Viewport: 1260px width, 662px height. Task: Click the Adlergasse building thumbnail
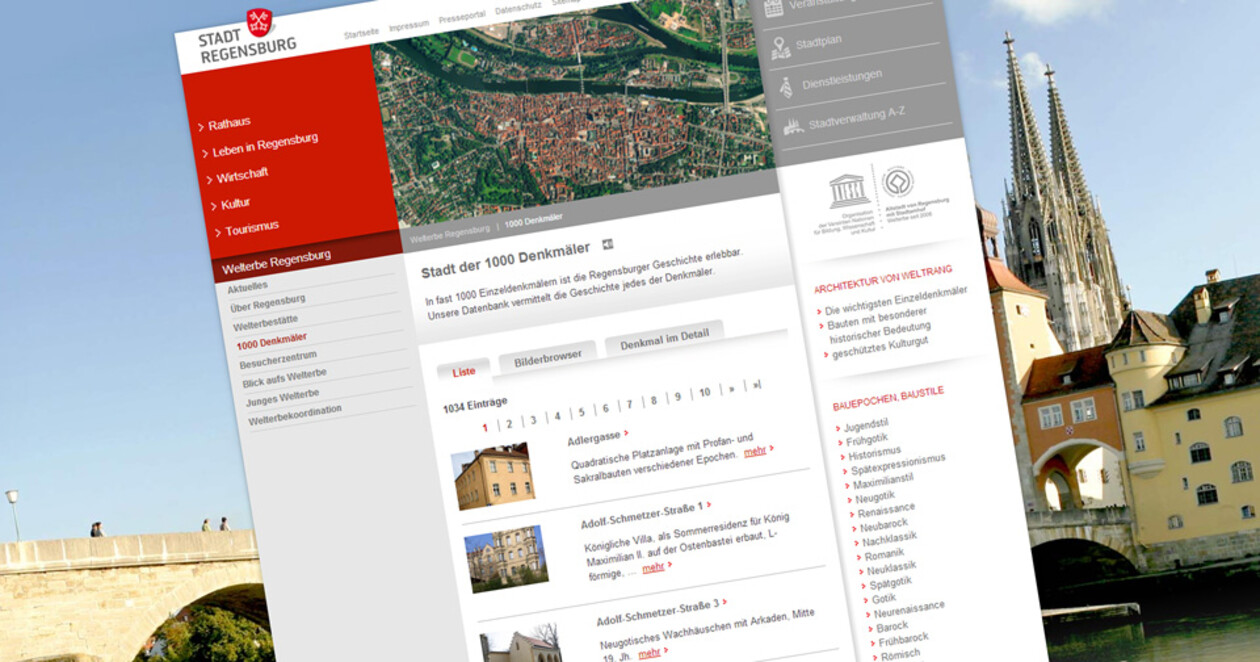pos(493,477)
